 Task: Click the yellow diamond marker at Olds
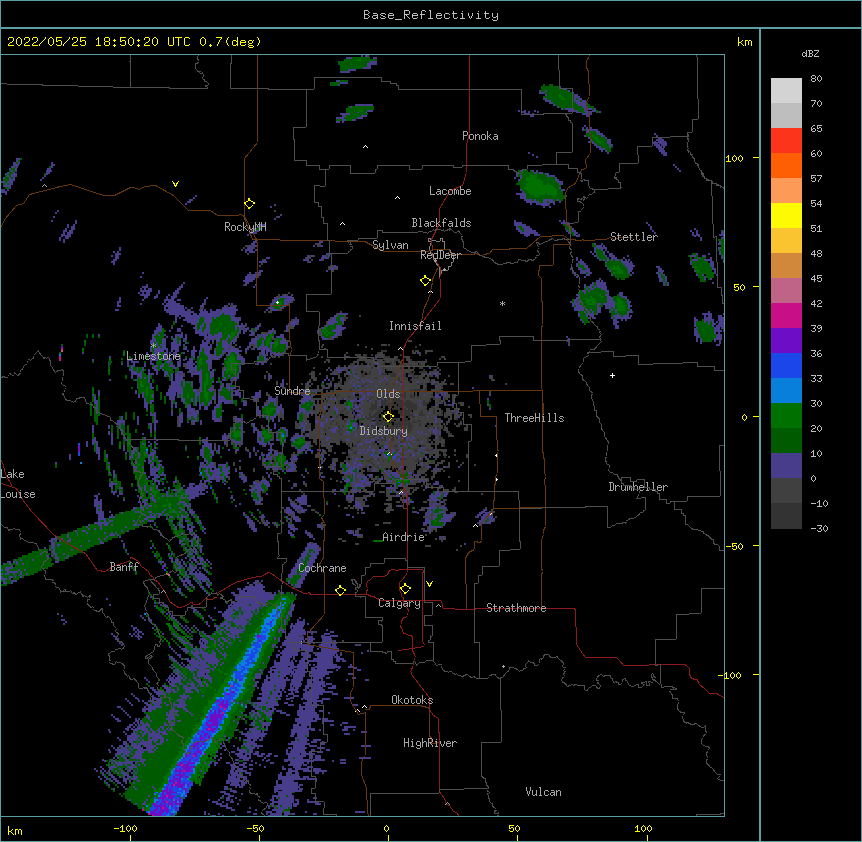(388, 416)
